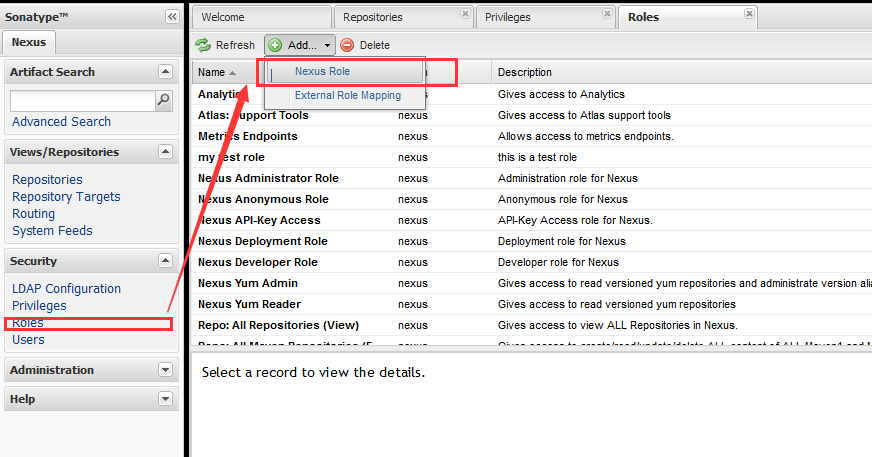
Task: Choose Nexus Role from Add menu
Action: [345, 71]
